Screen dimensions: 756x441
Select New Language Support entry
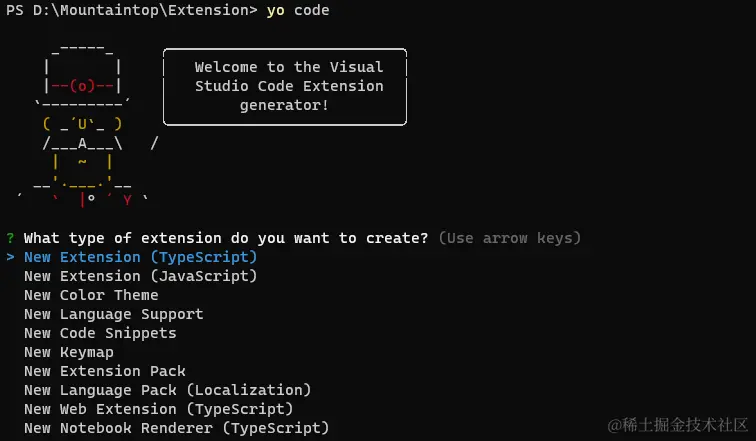click(114, 314)
